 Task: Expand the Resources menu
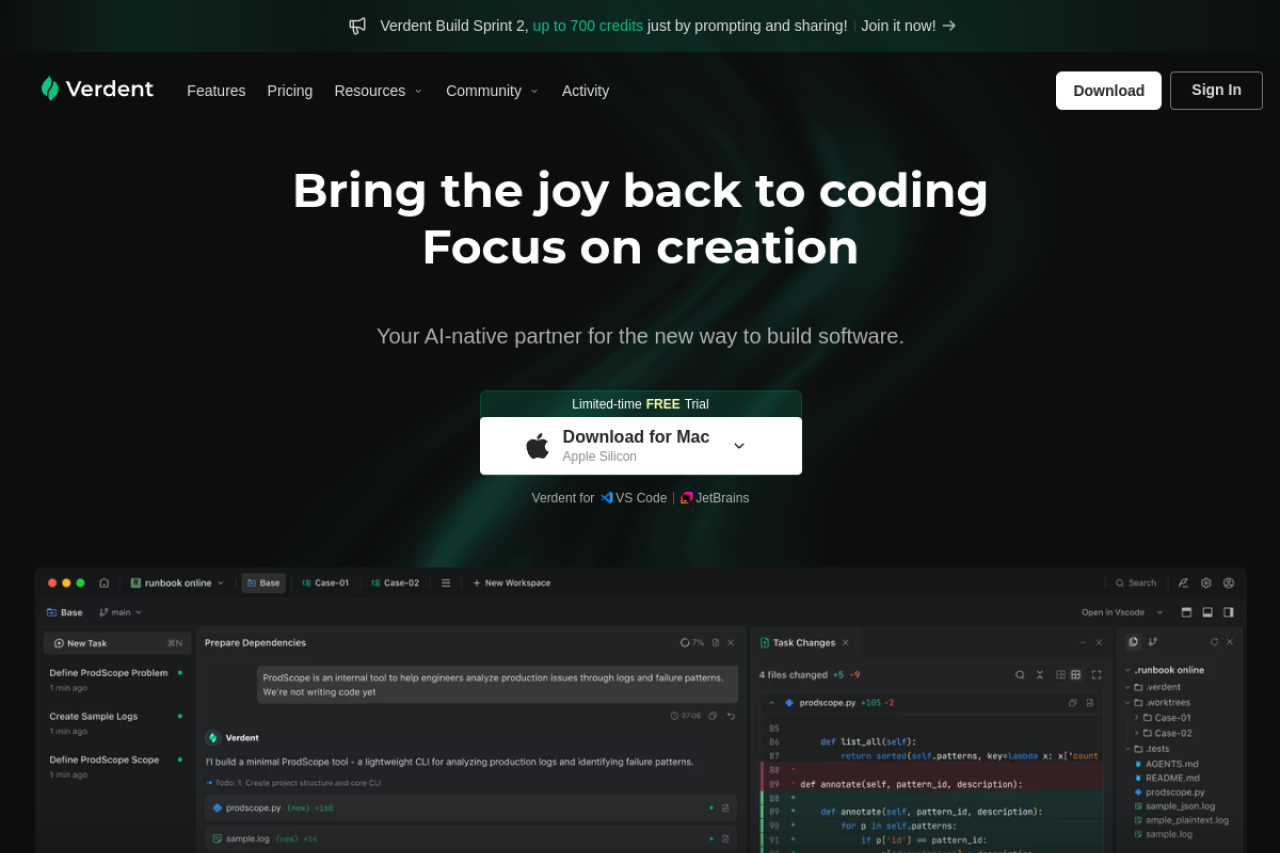click(379, 91)
